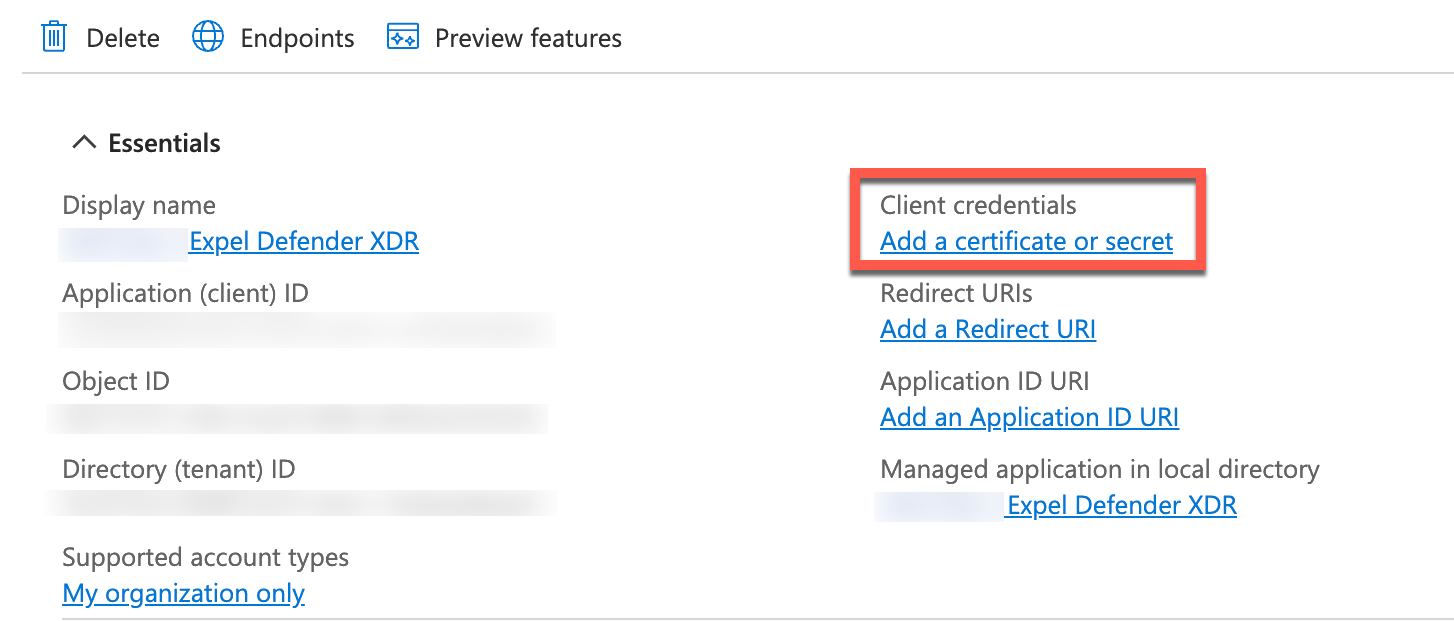Click the Preview features icon
Viewport: 1454px width, 622px height.
click(403, 38)
